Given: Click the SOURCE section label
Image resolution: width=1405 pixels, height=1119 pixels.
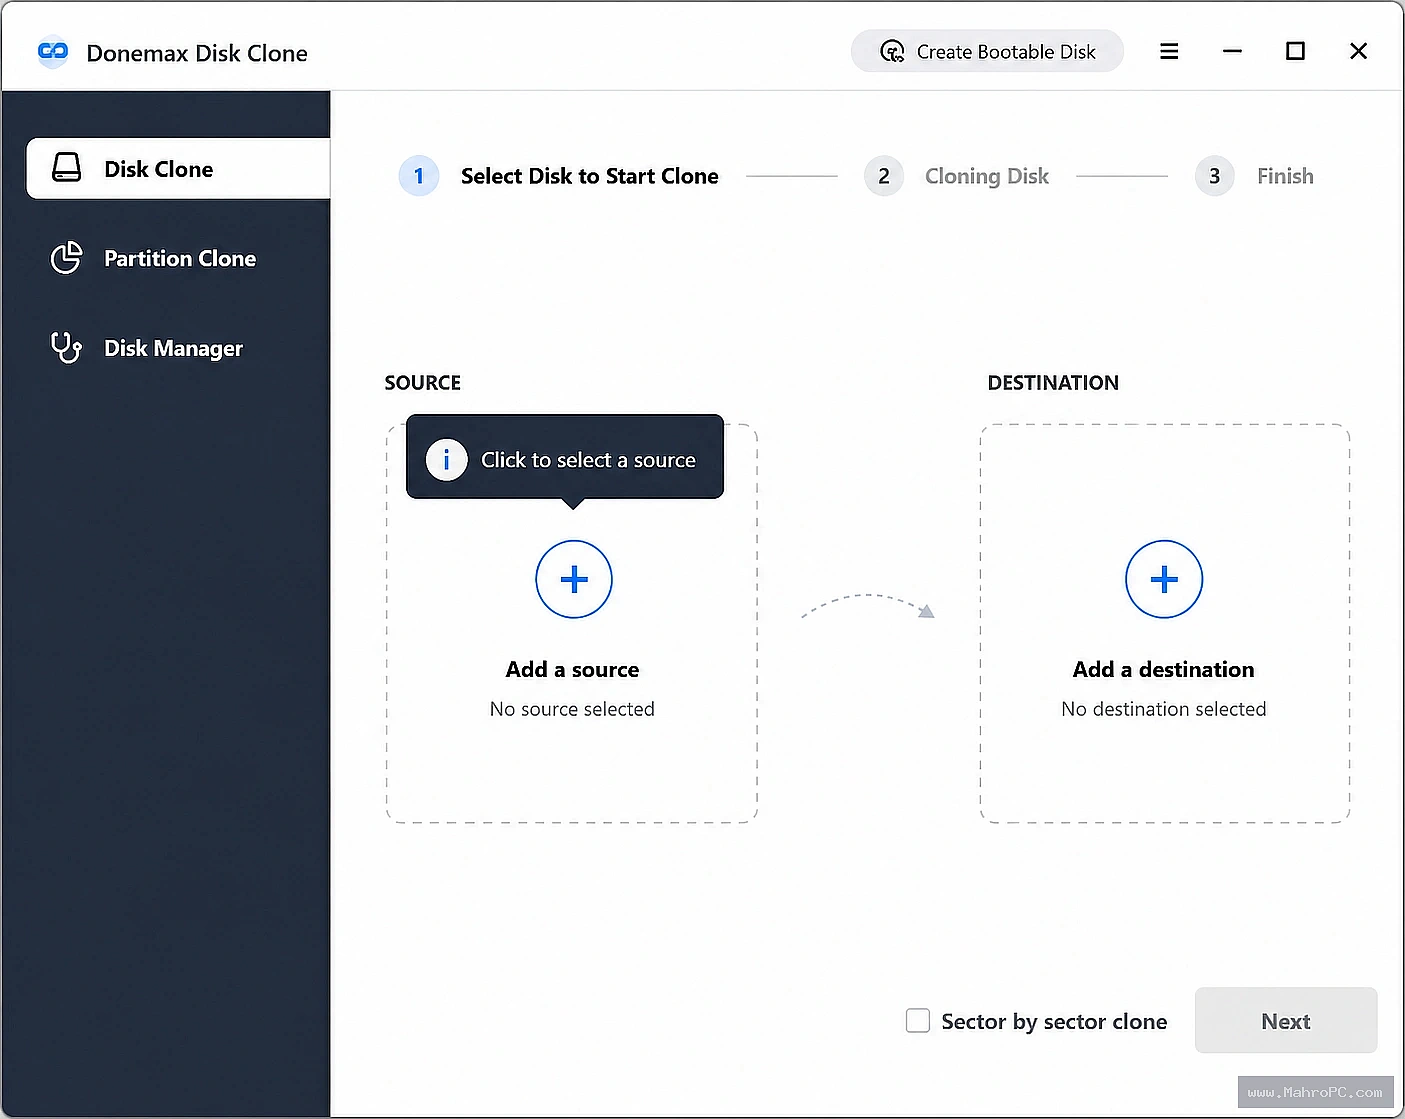Looking at the screenshot, I should click(422, 383).
